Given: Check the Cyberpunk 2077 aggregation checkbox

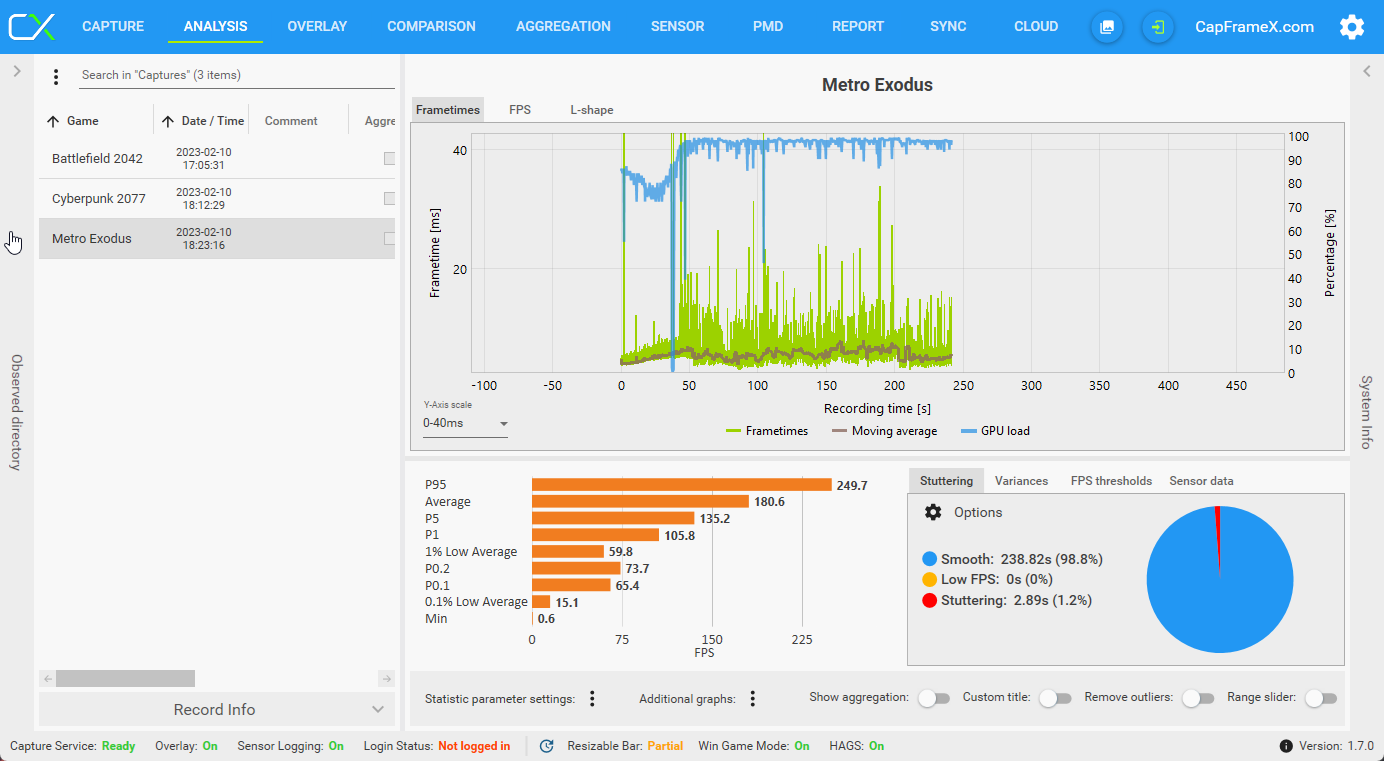Looking at the screenshot, I should click(390, 199).
